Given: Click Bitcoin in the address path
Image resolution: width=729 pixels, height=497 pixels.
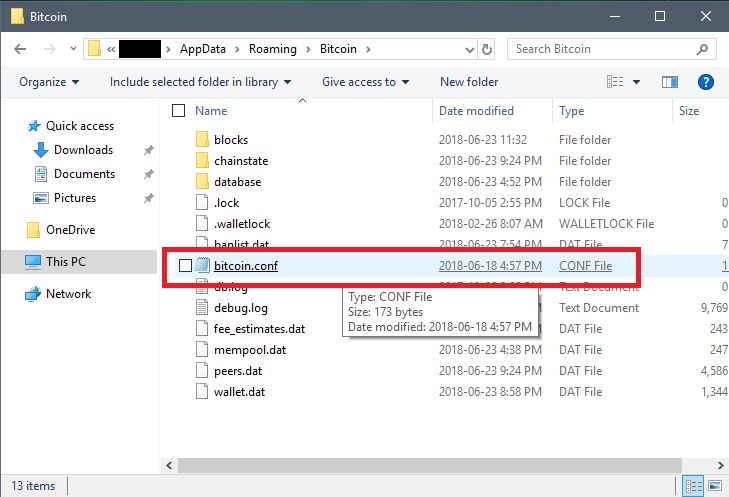Looking at the screenshot, I should click(x=338, y=49).
